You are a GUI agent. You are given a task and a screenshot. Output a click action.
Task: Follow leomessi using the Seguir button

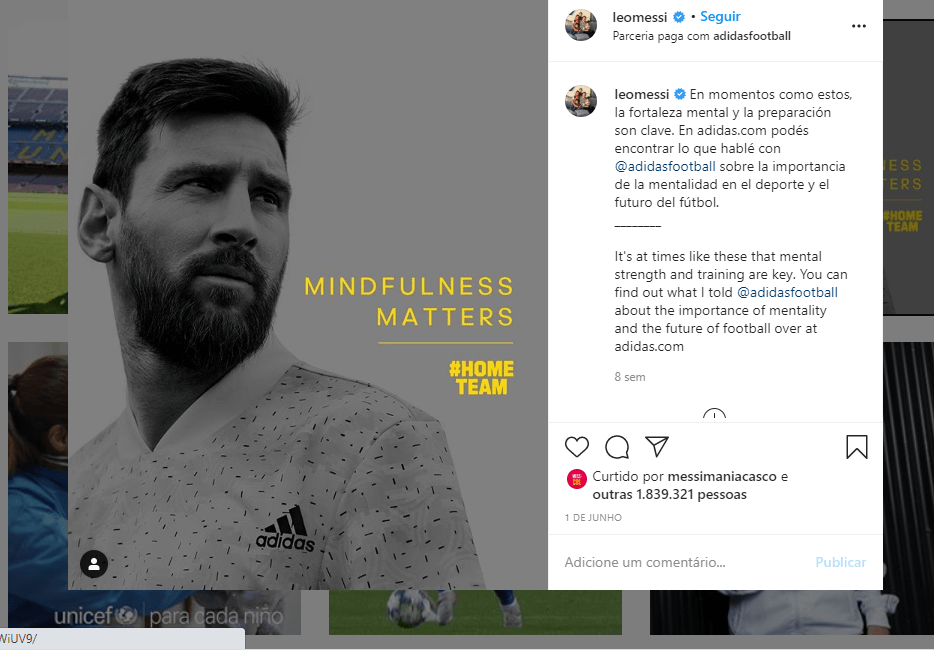pyautogui.click(x=720, y=17)
